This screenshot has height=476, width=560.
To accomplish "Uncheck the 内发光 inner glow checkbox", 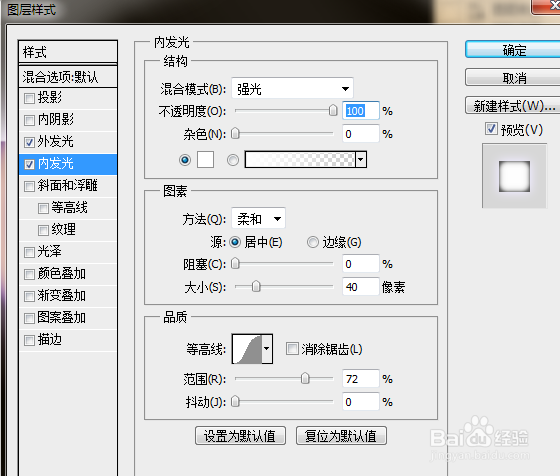I will tap(29, 164).
